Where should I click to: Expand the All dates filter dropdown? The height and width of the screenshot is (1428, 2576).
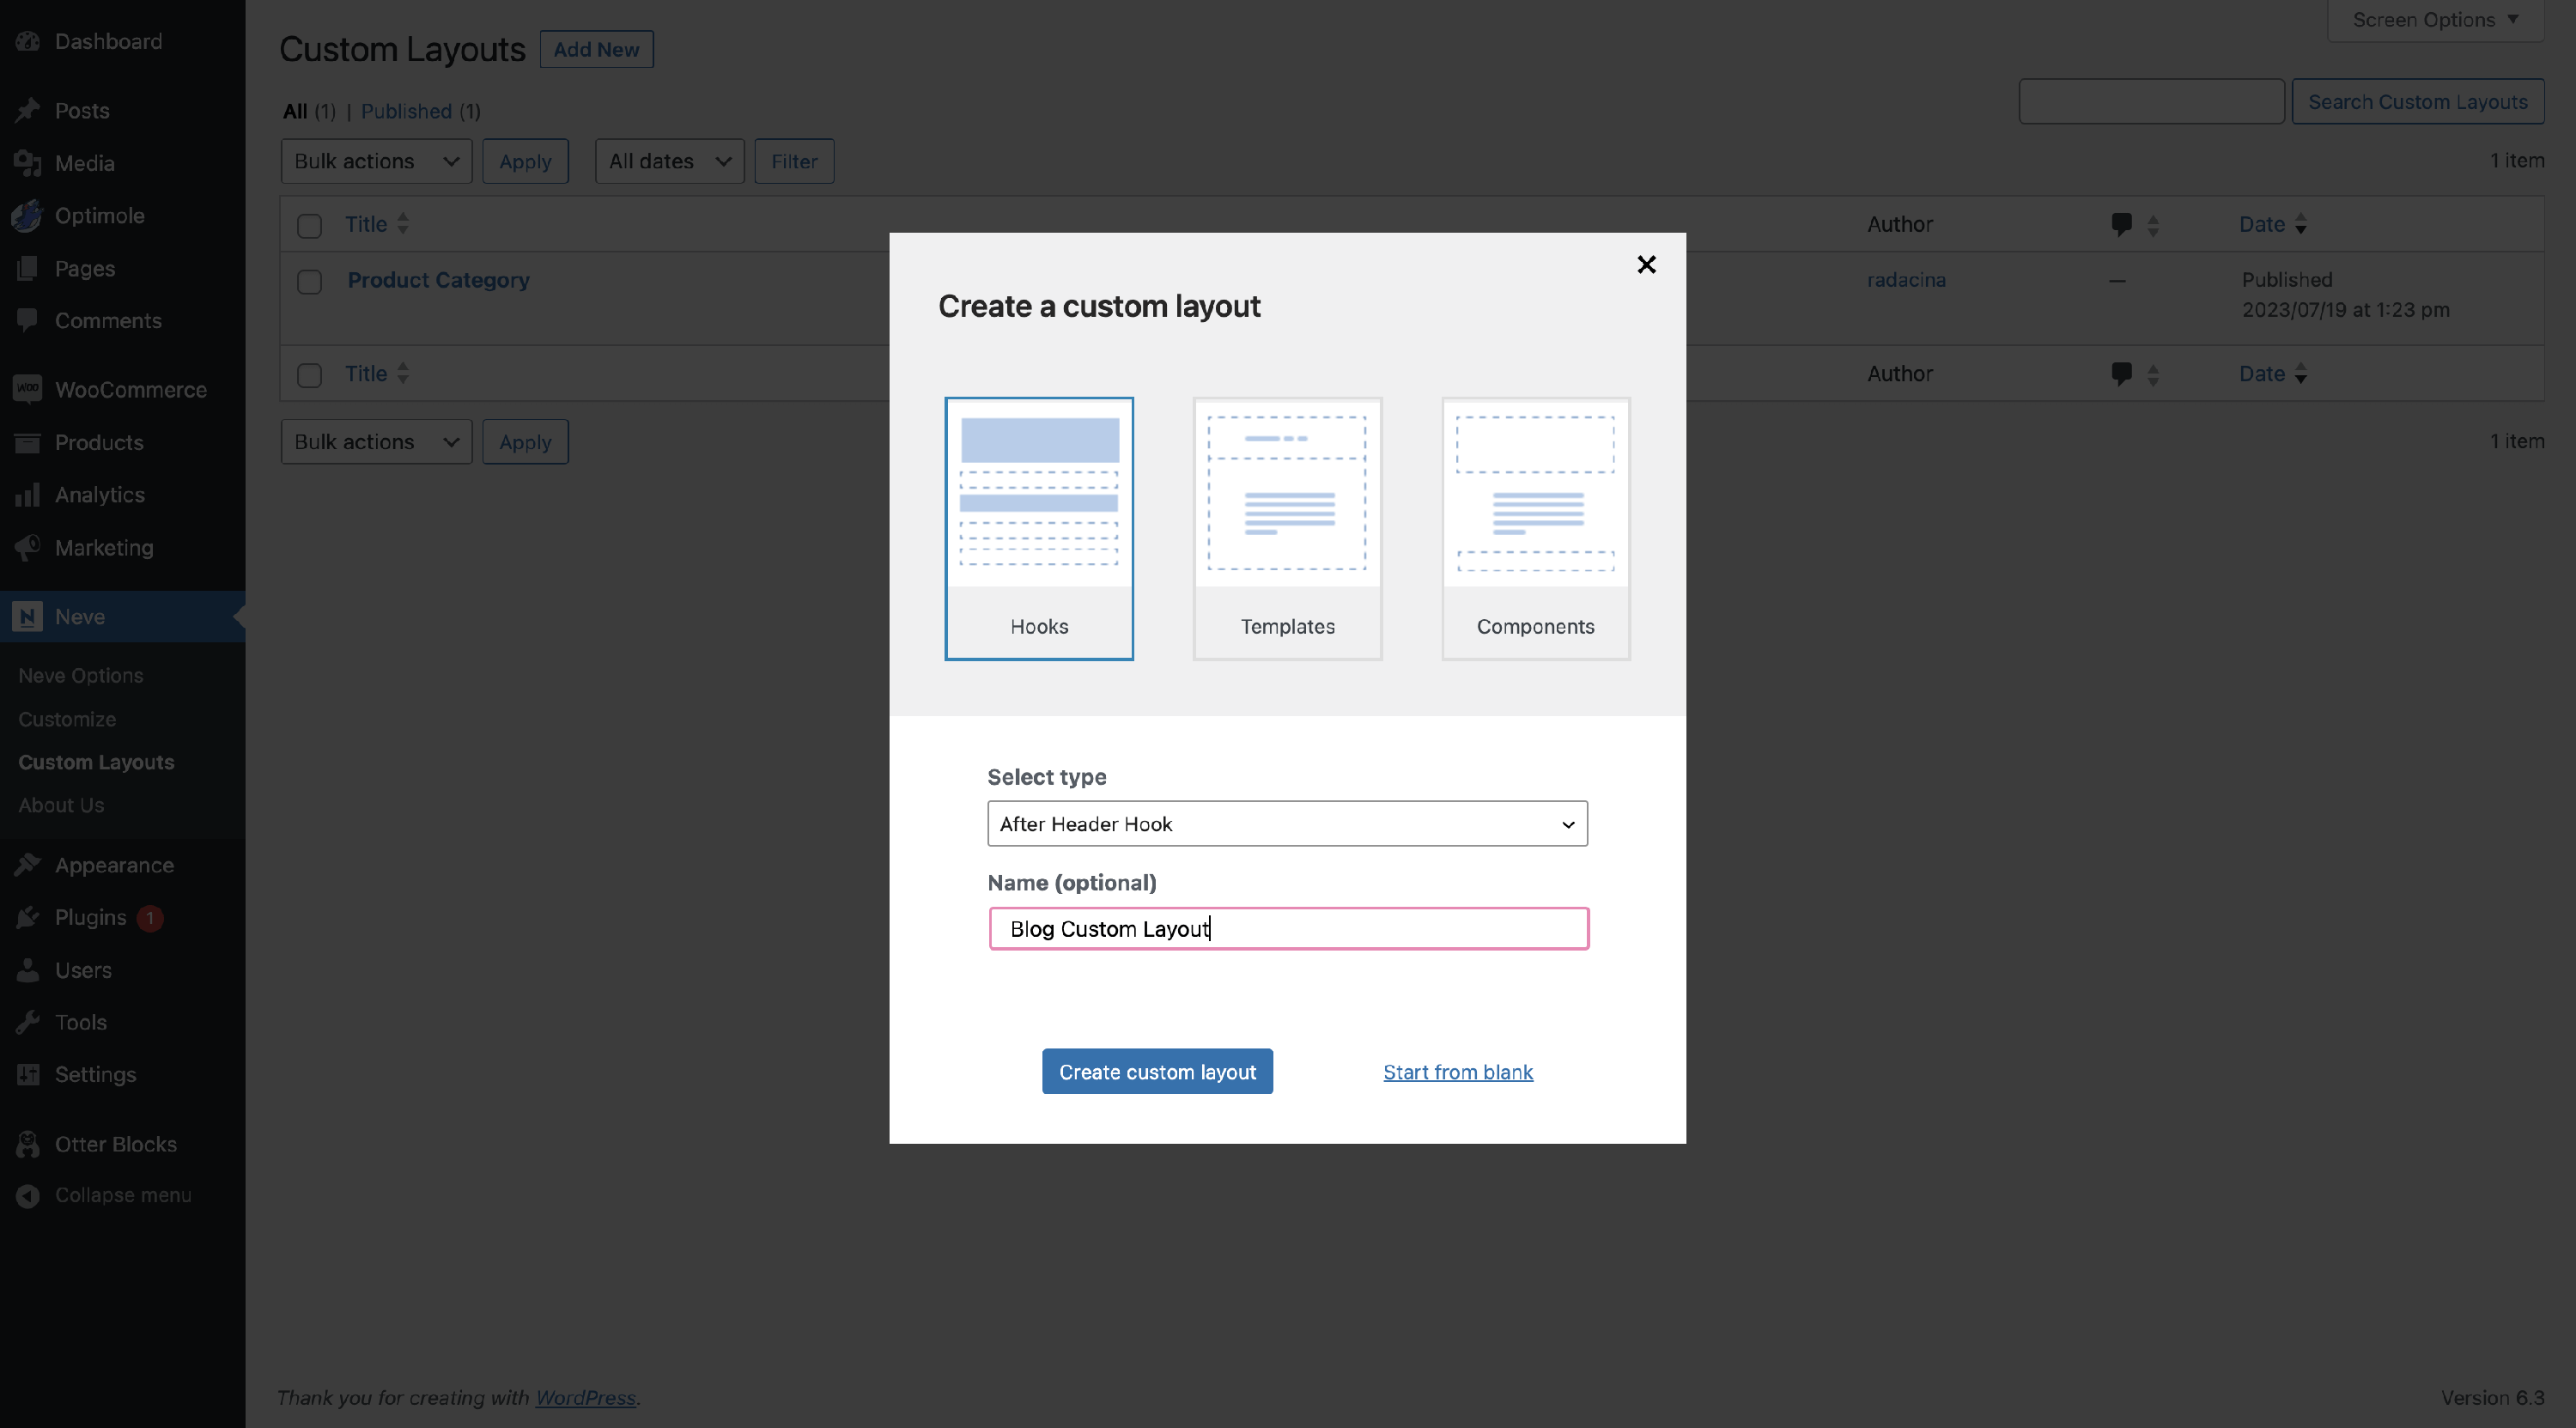(x=669, y=161)
